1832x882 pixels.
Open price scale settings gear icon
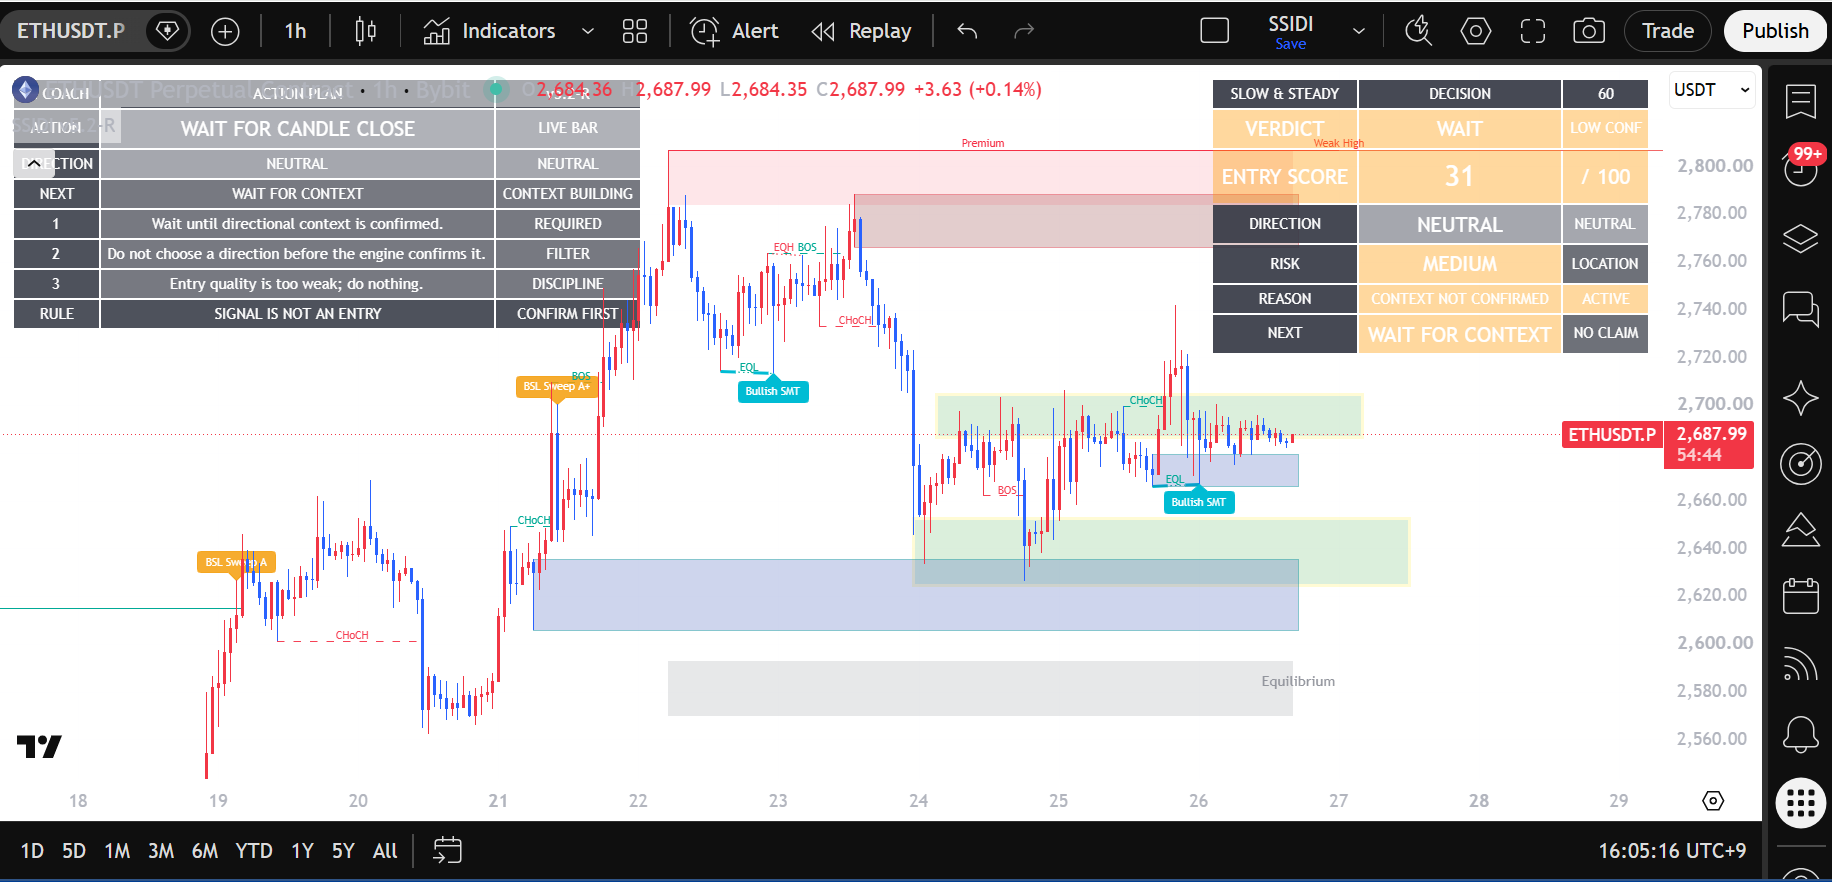coord(1713,801)
